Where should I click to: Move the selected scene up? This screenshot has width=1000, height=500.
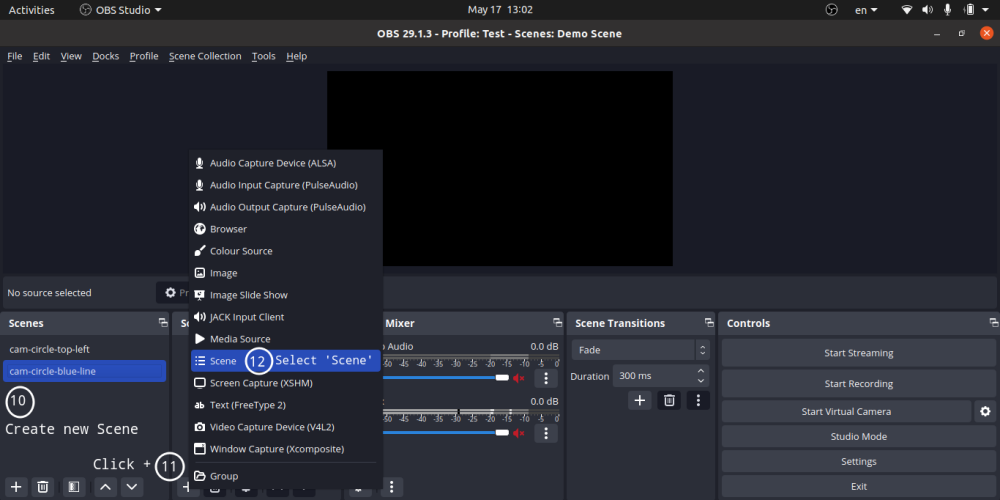(x=106, y=487)
